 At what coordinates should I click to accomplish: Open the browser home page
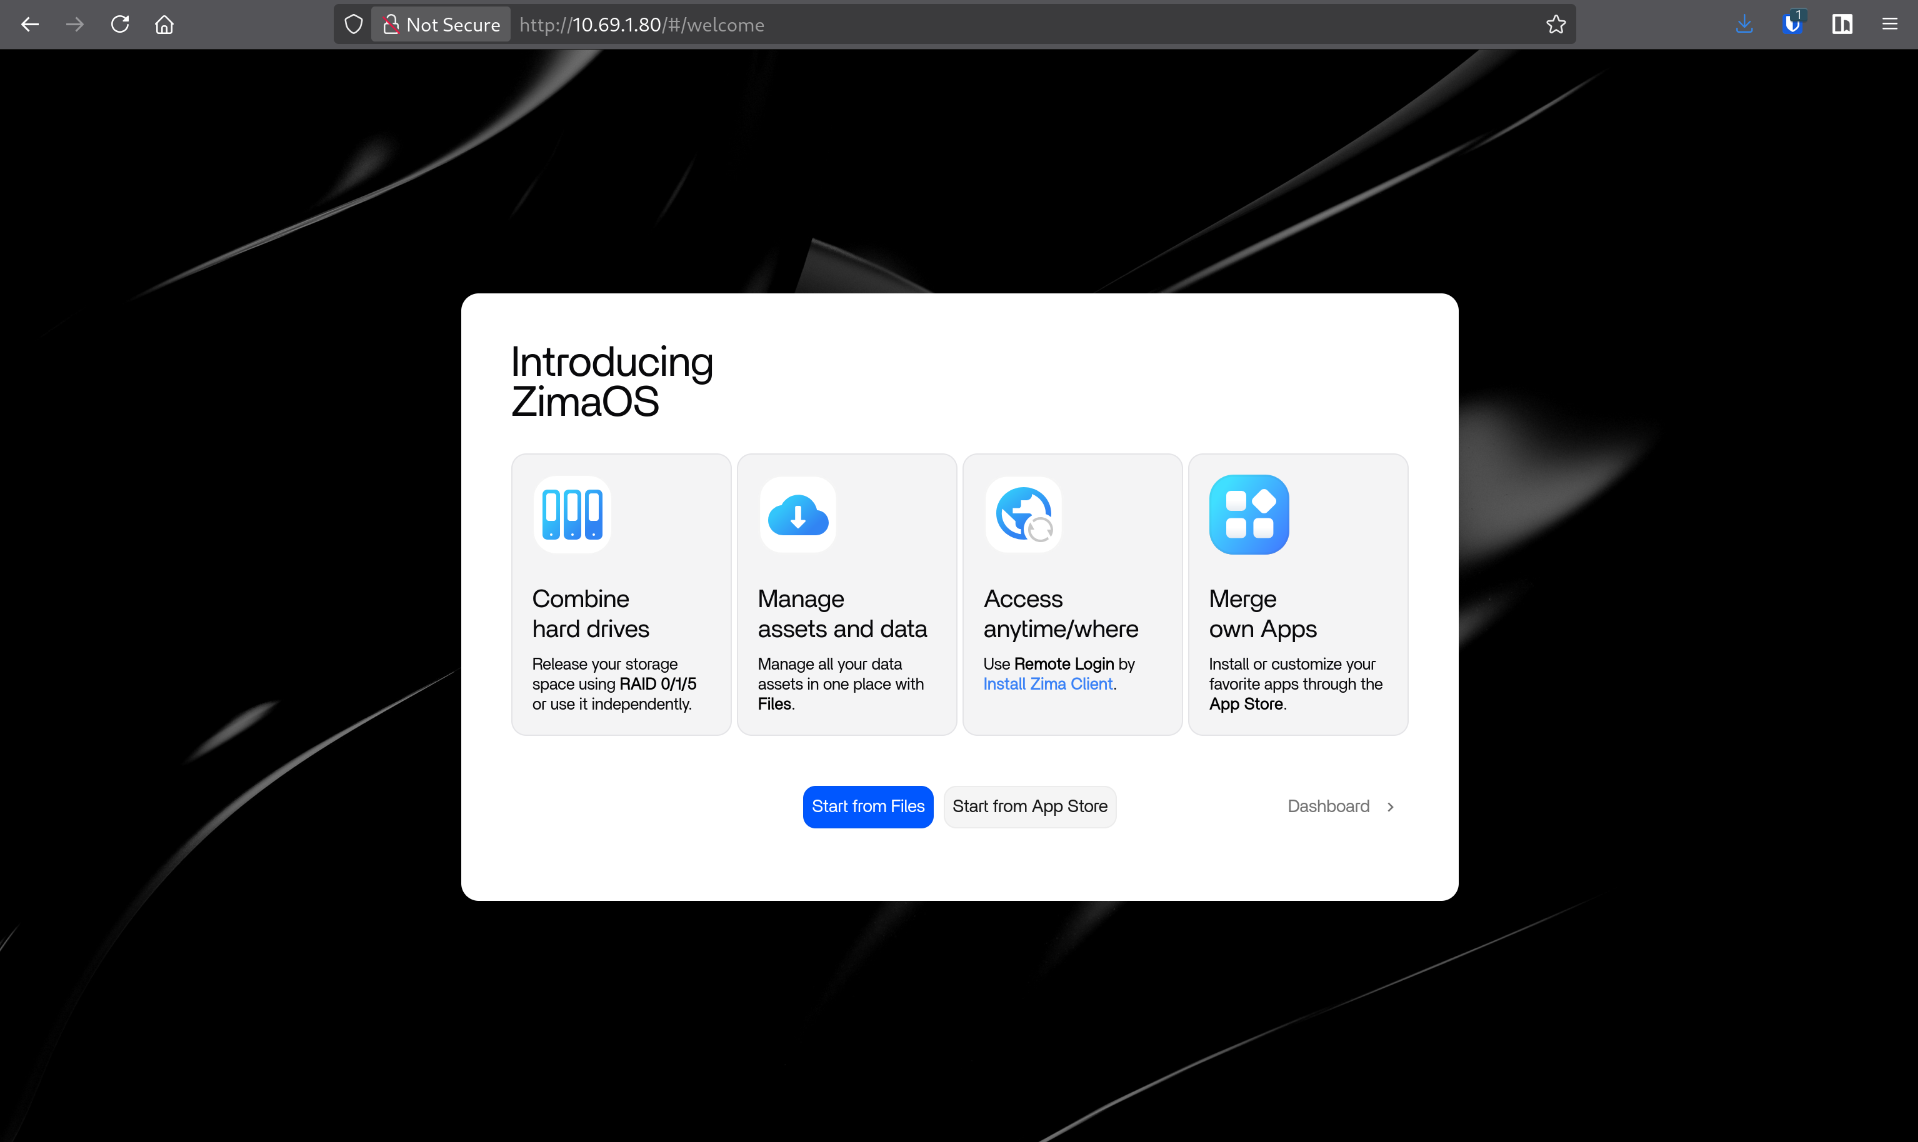[165, 24]
